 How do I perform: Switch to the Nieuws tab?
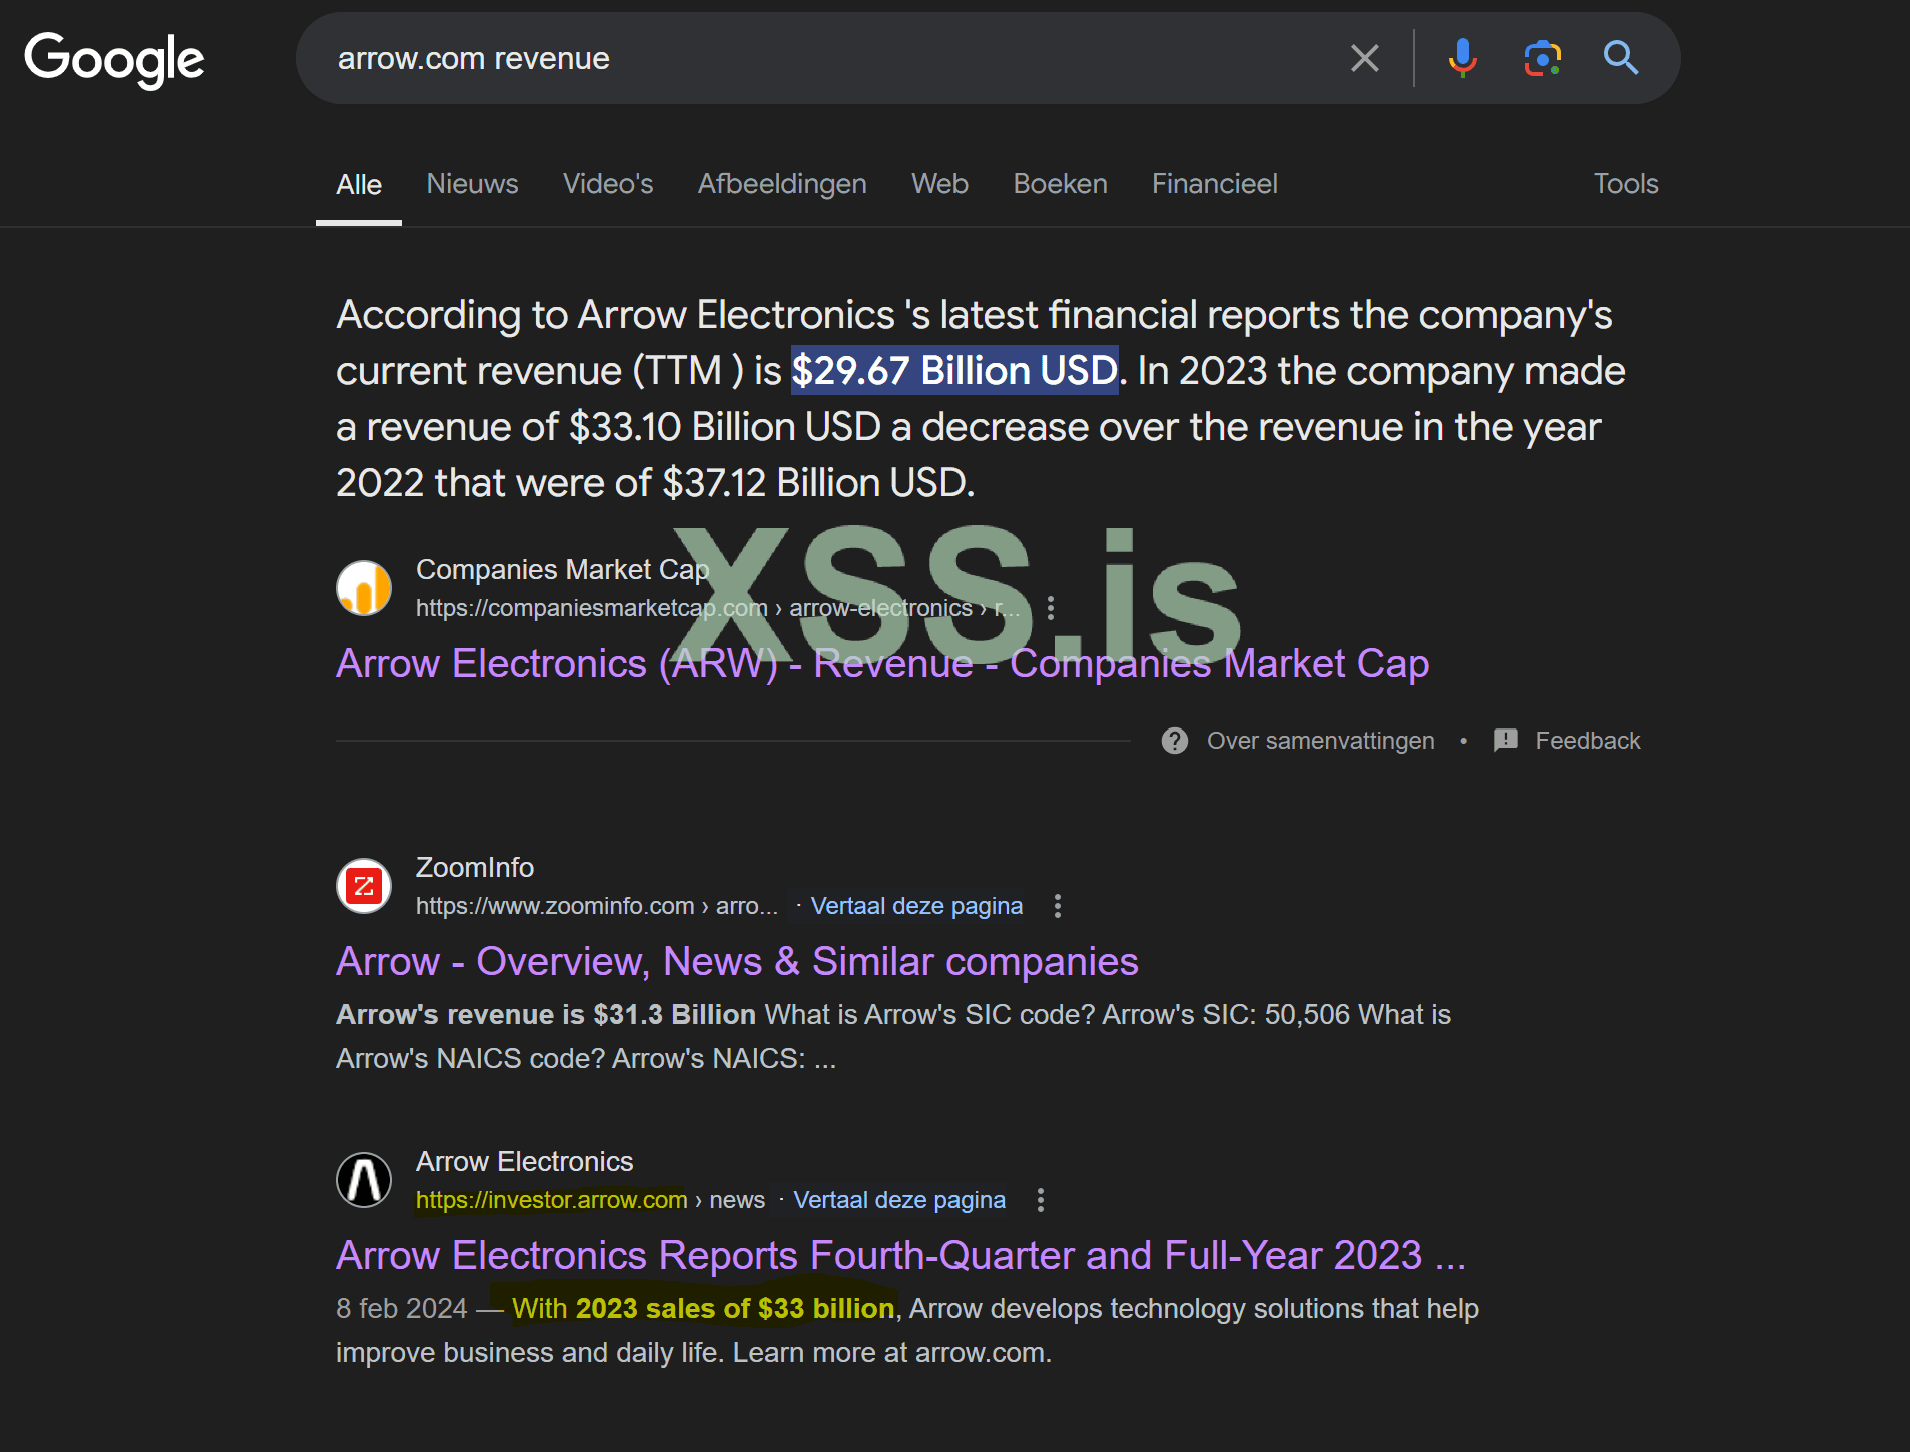pyautogui.click(x=472, y=184)
